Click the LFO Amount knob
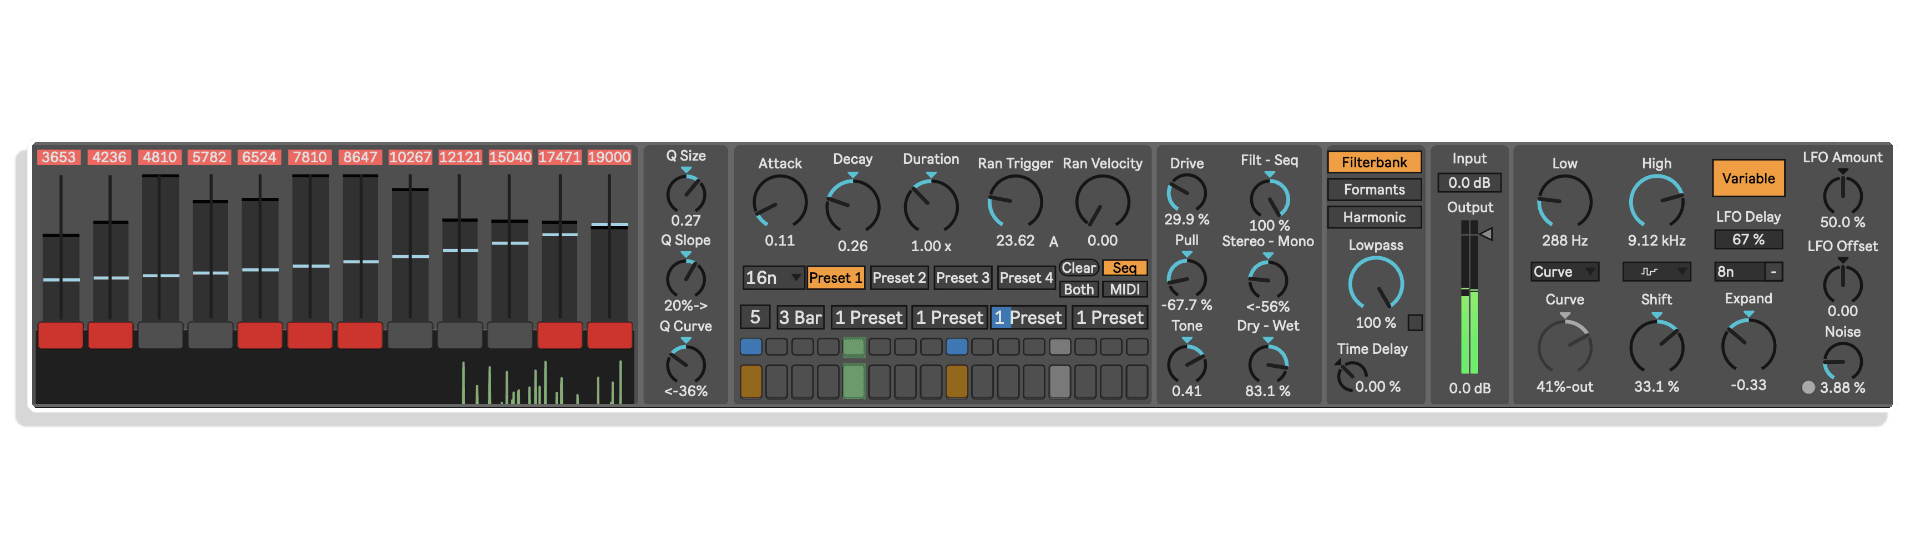 (x=1842, y=192)
